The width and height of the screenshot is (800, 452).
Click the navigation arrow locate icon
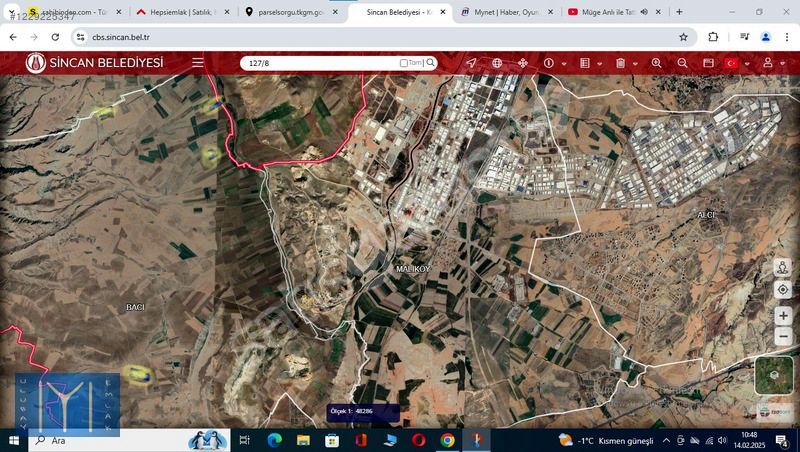tap(471, 63)
